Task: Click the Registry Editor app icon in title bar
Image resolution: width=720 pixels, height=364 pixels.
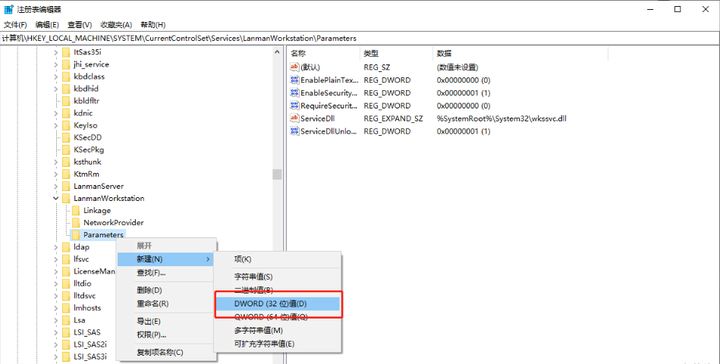Action: pos(9,9)
